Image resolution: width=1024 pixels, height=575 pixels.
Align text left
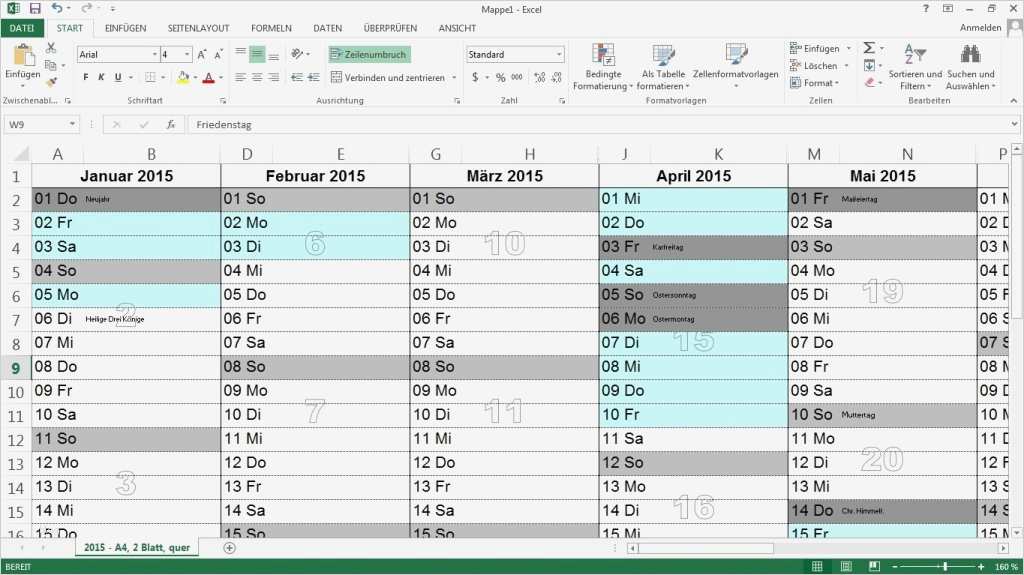click(x=240, y=77)
